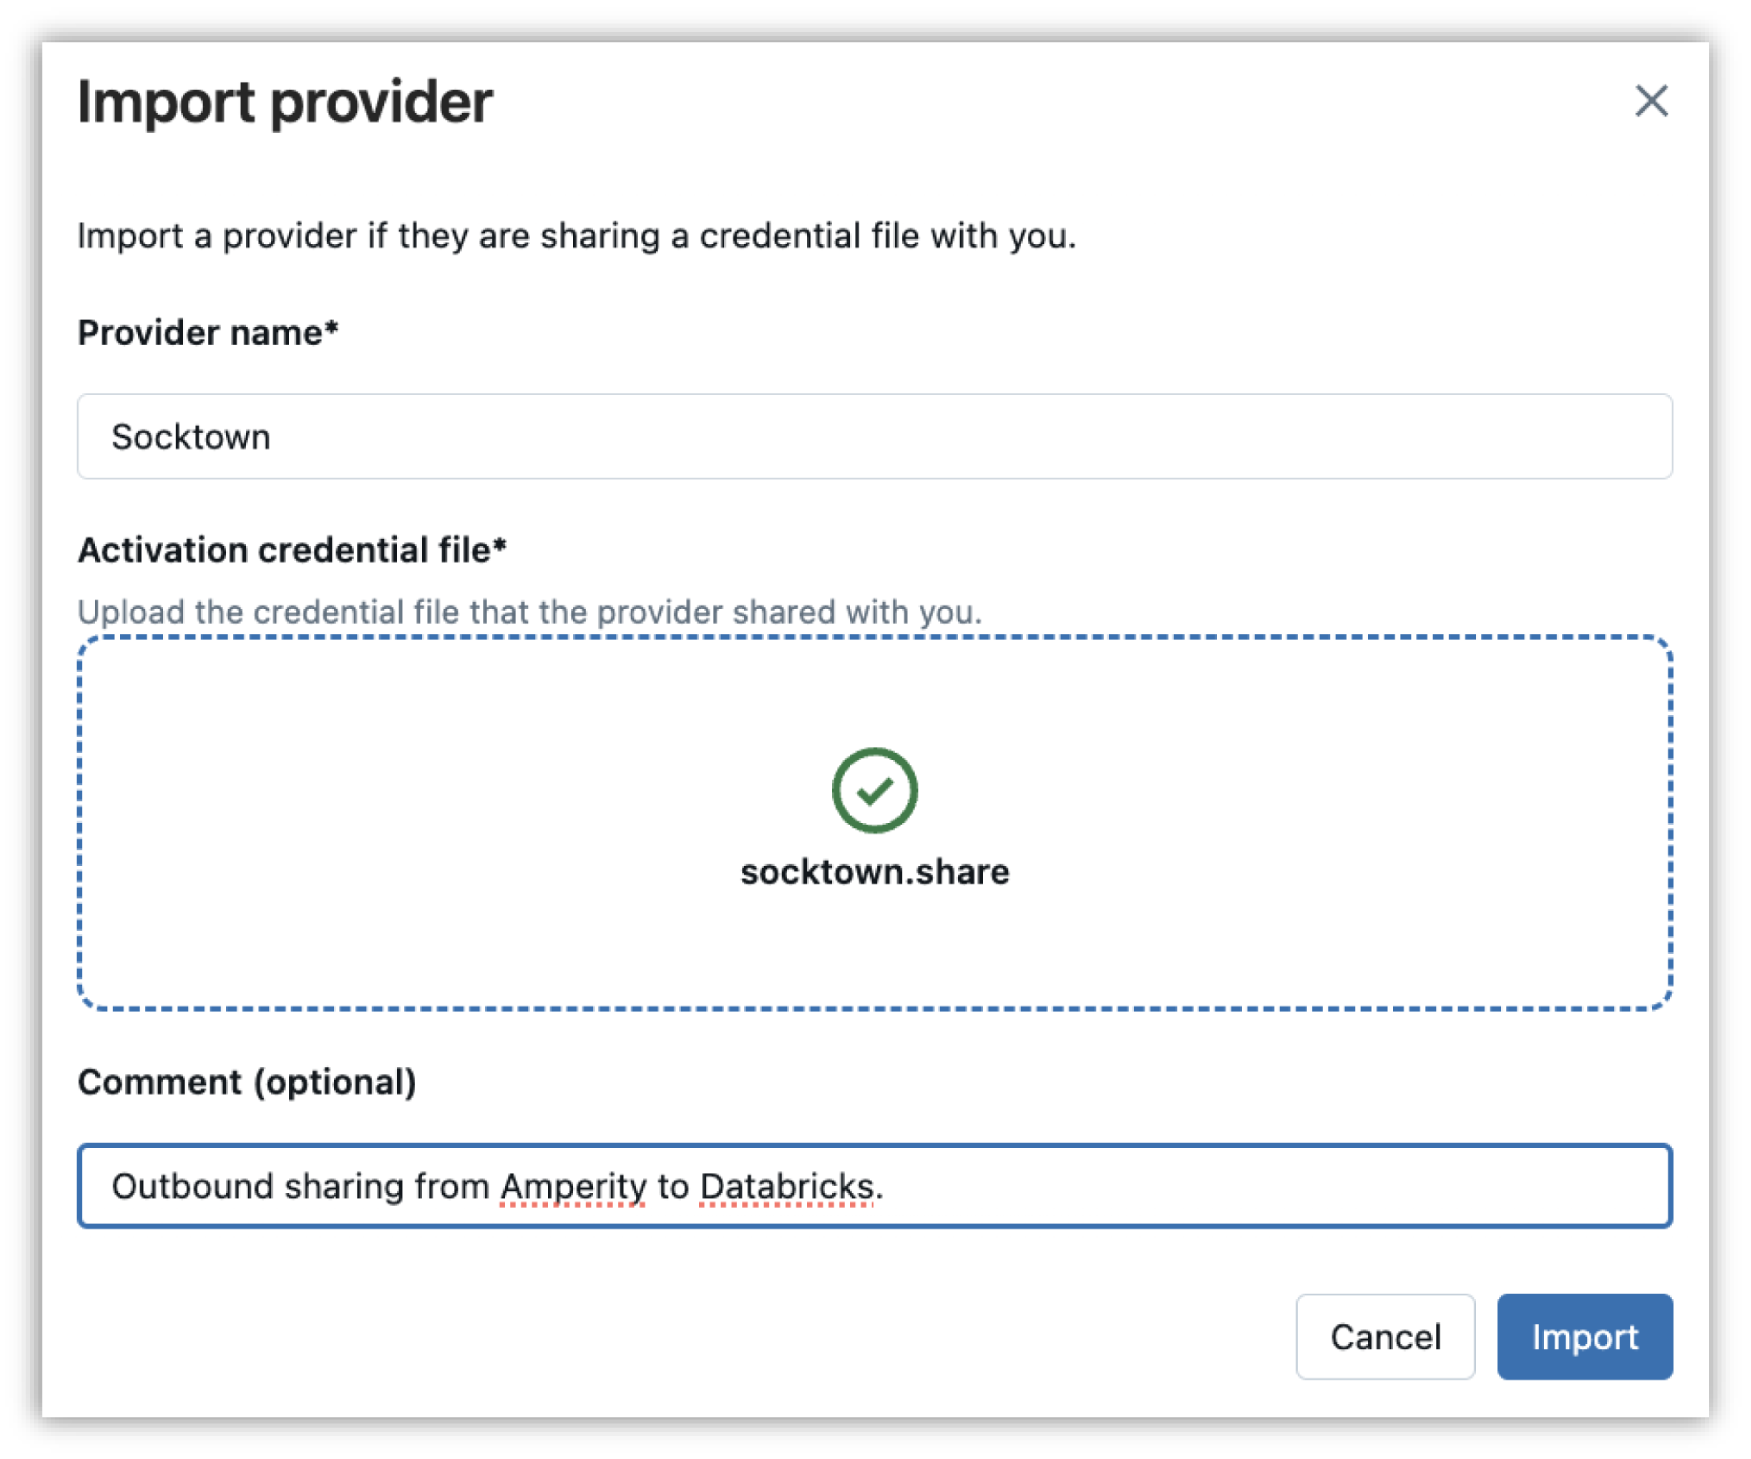Click the blue Import button

pos(1584,1336)
